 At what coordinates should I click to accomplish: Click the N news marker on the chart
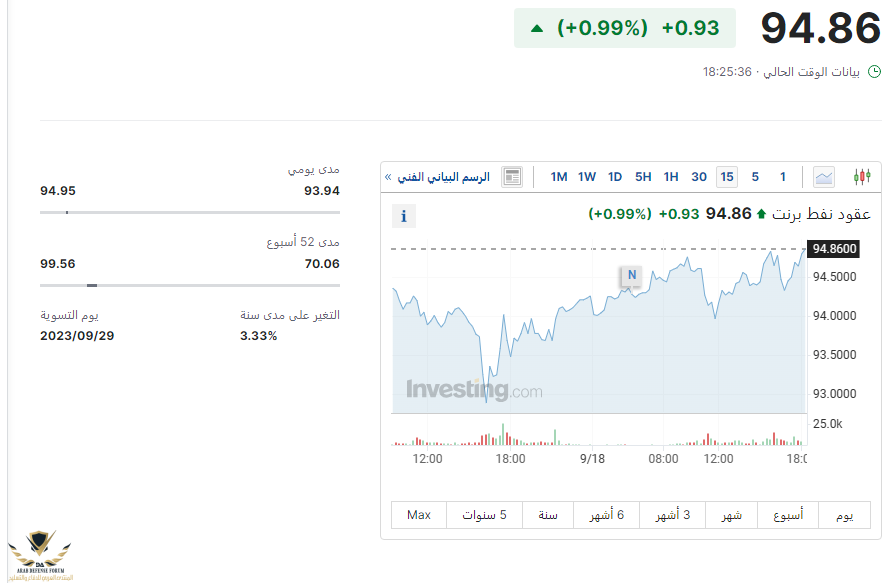coord(631,275)
